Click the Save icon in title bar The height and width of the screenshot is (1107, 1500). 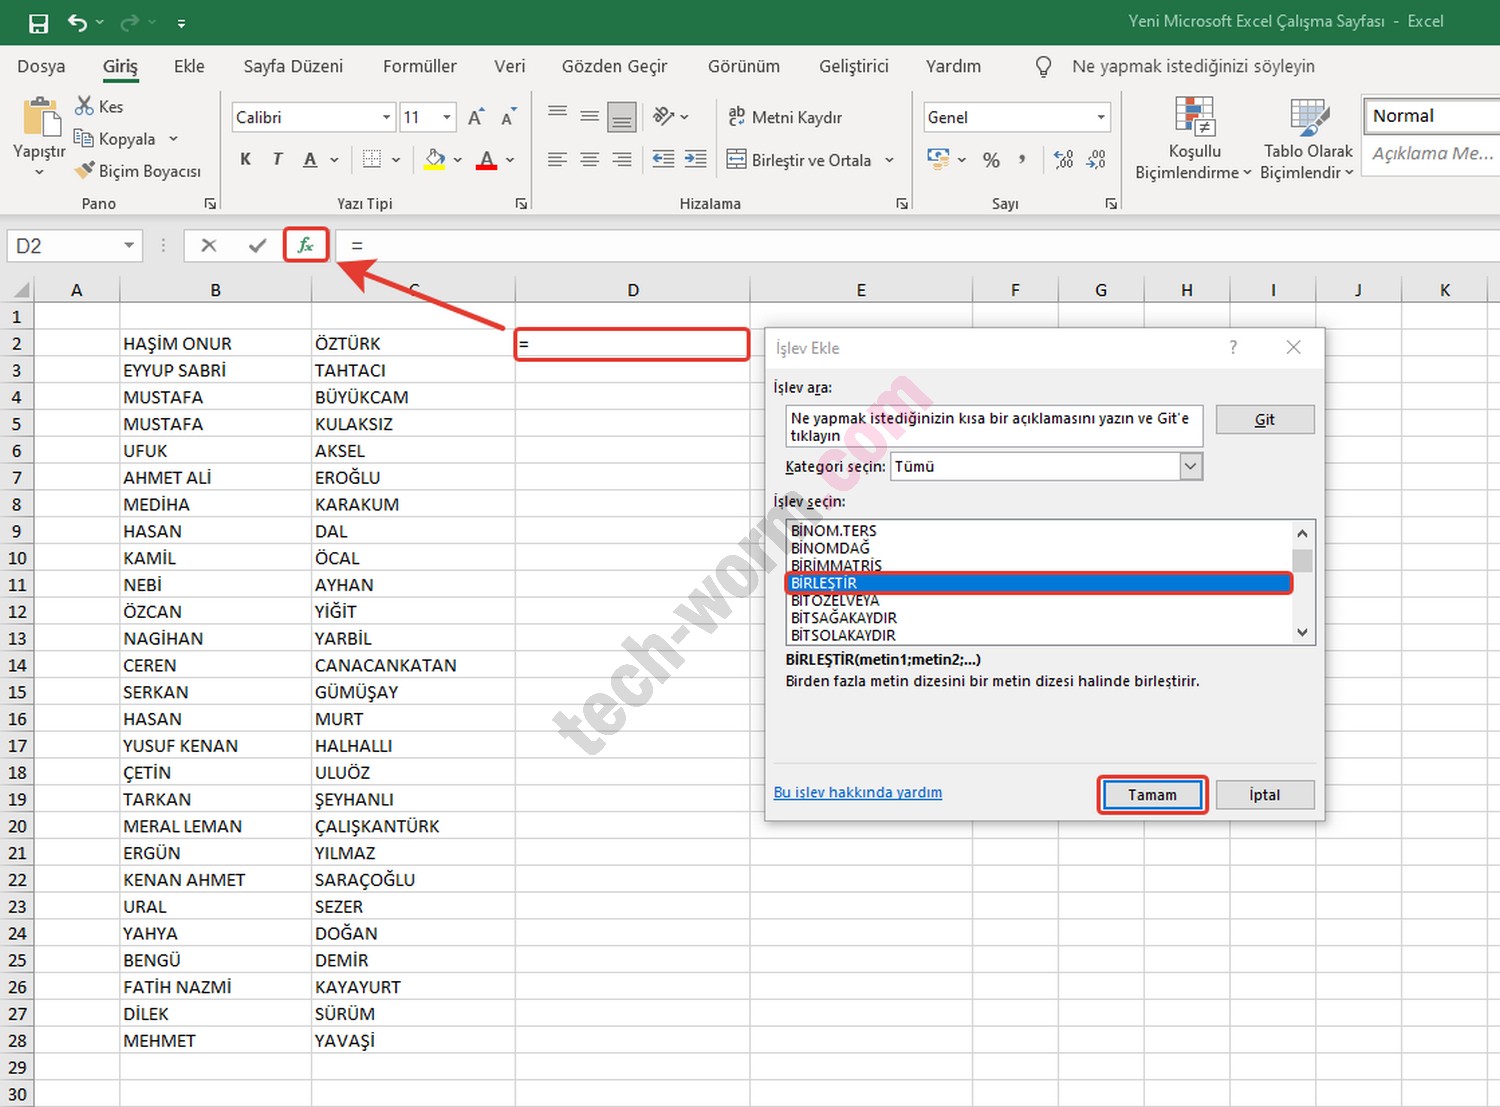(38, 22)
